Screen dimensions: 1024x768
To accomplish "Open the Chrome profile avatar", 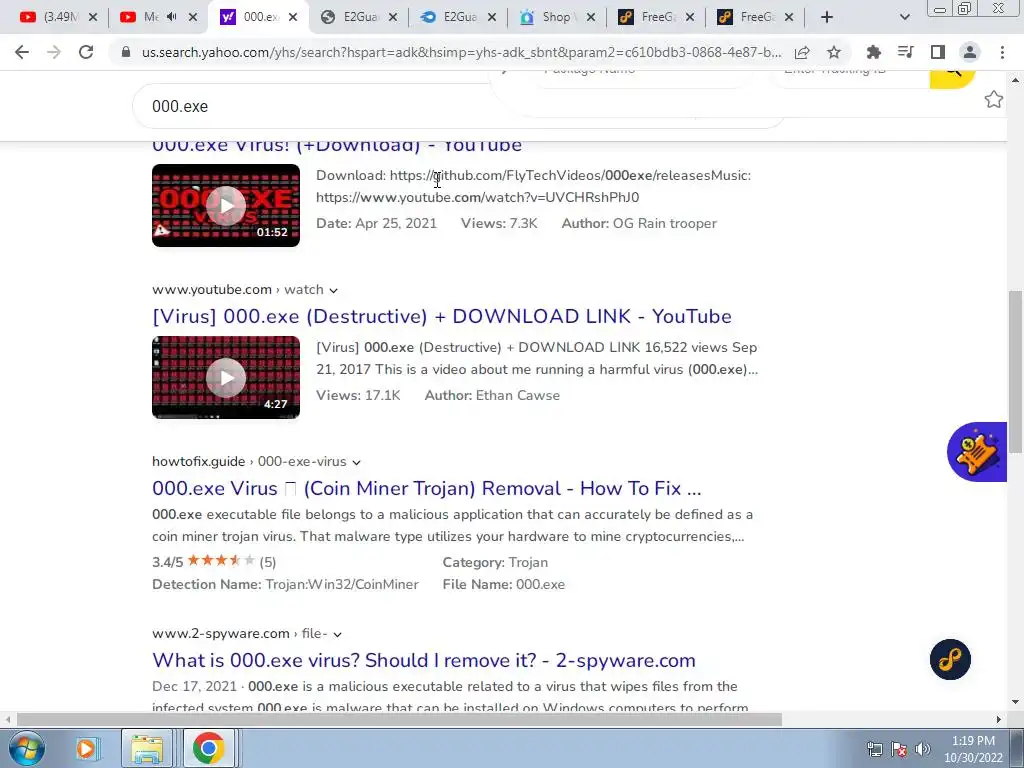I will [970, 52].
